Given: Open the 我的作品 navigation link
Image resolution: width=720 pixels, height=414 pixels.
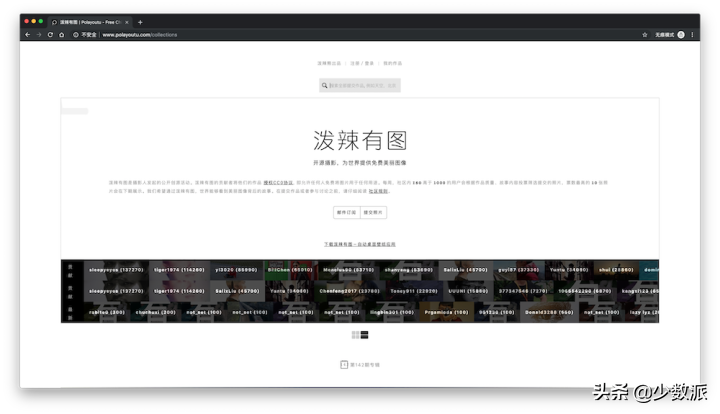Looking at the screenshot, I should point(393,63).
